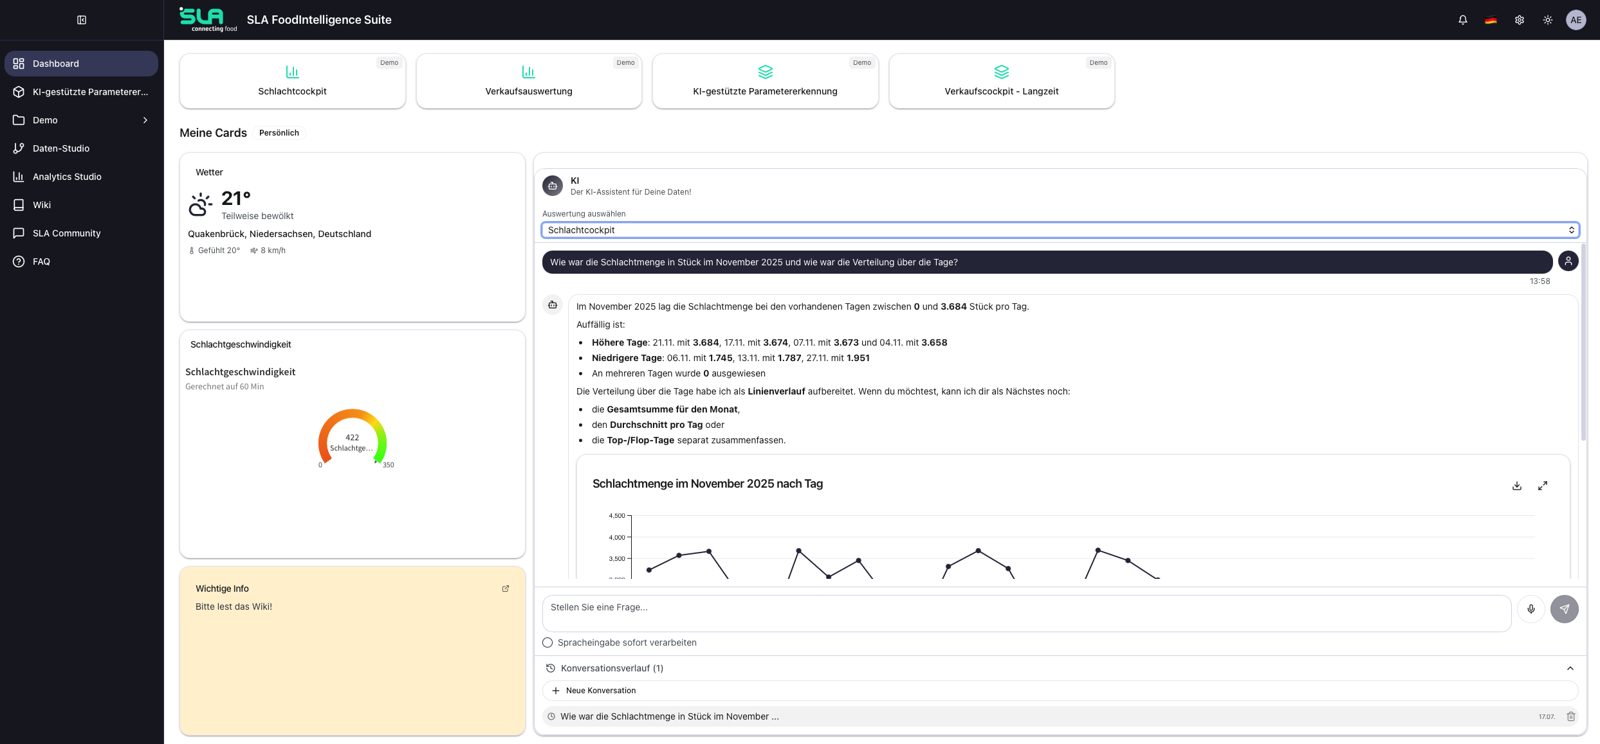
Task: Click the Schlachtgeschwindigkeit gauge
Action: tap(352, 438)
